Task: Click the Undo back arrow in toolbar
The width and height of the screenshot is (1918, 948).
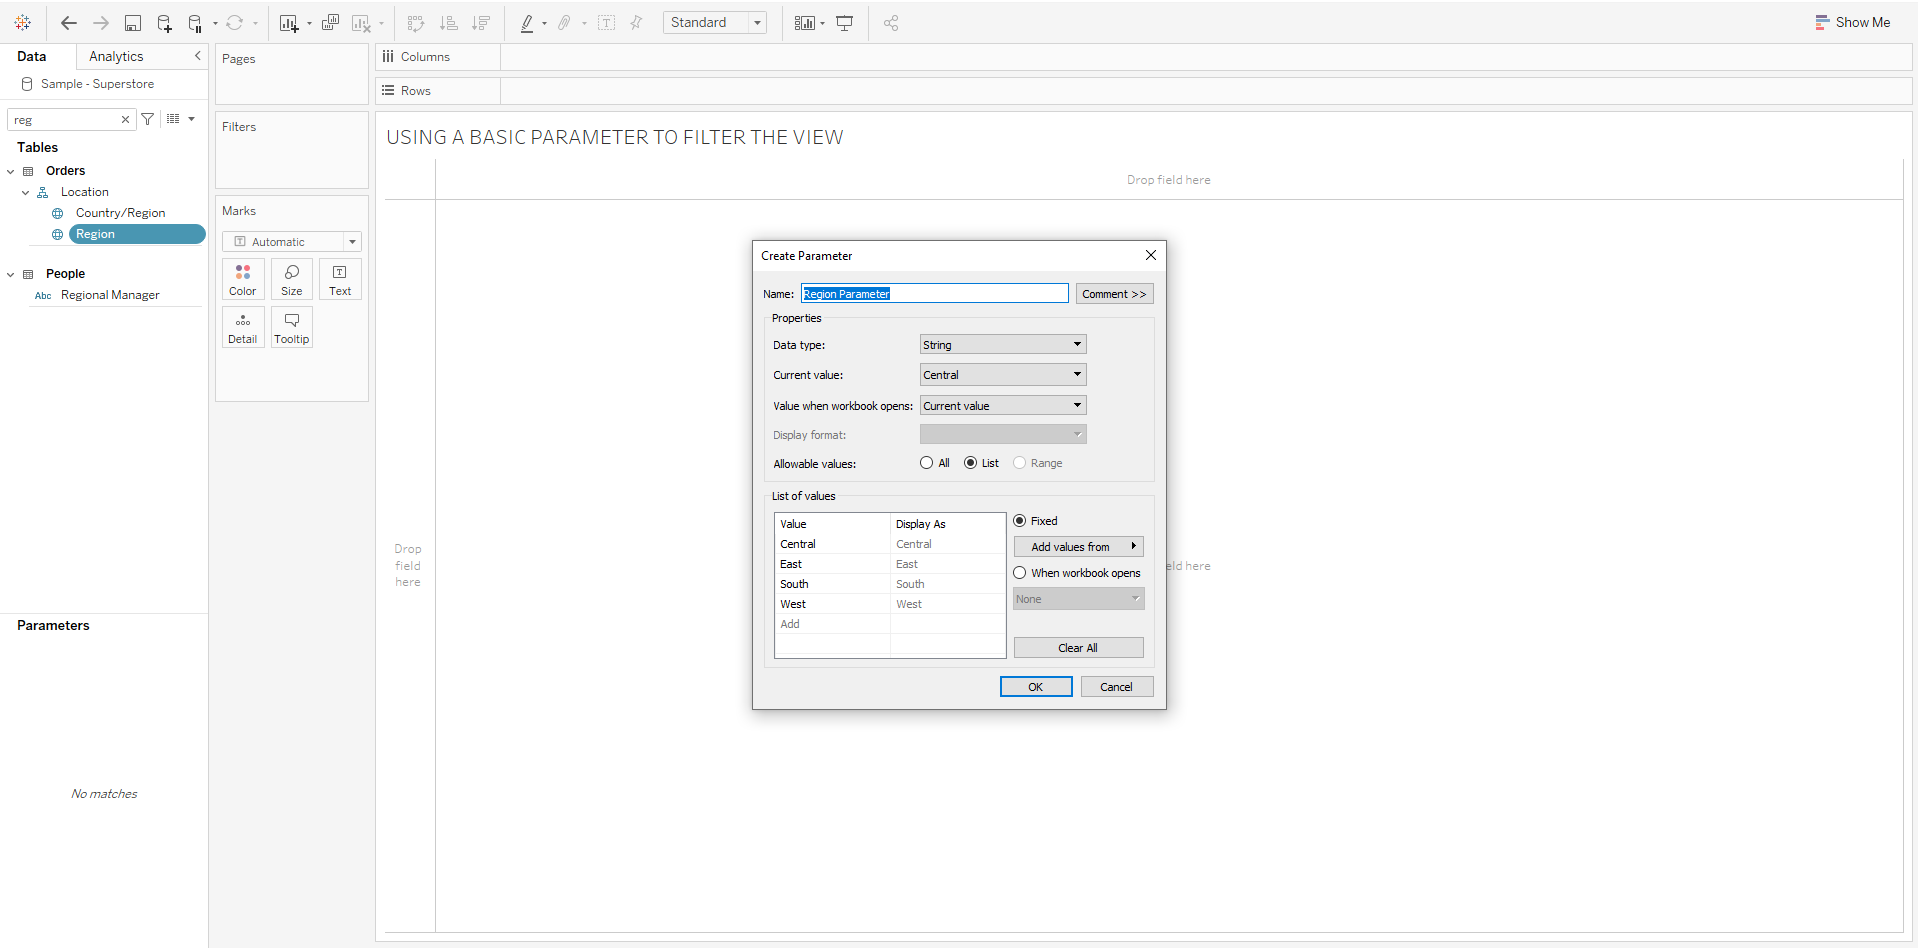Action: pyautogui.click(x=69, y=23)
